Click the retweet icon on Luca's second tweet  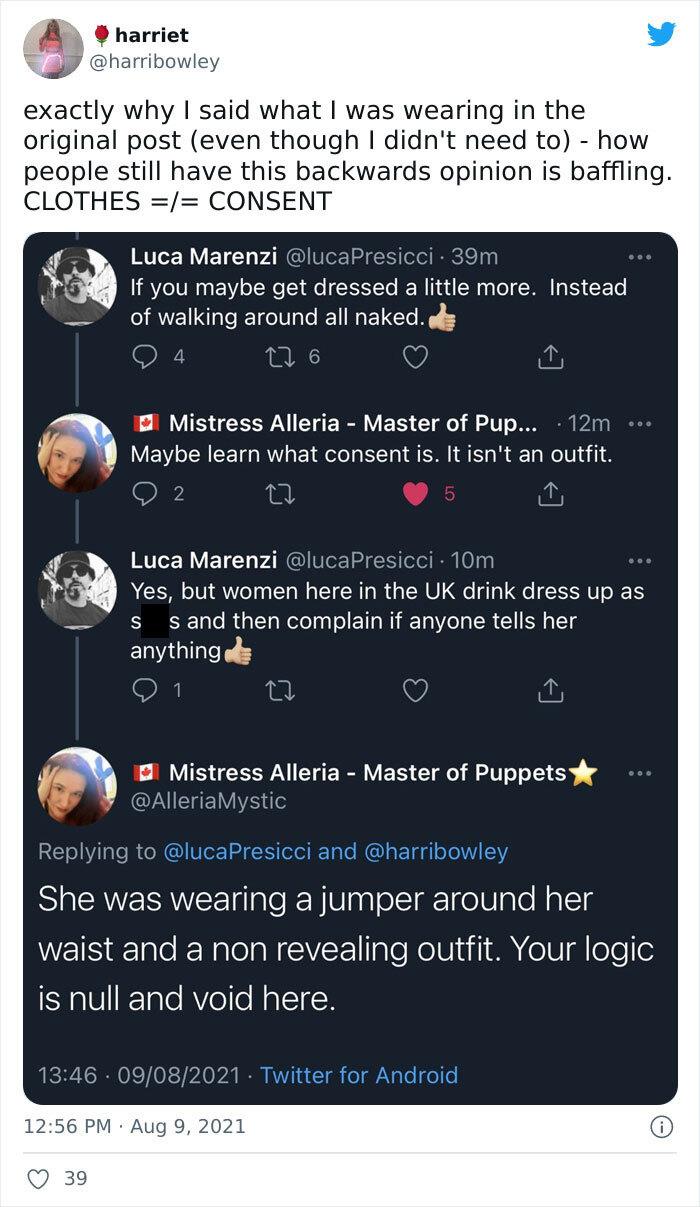(281, 688)
